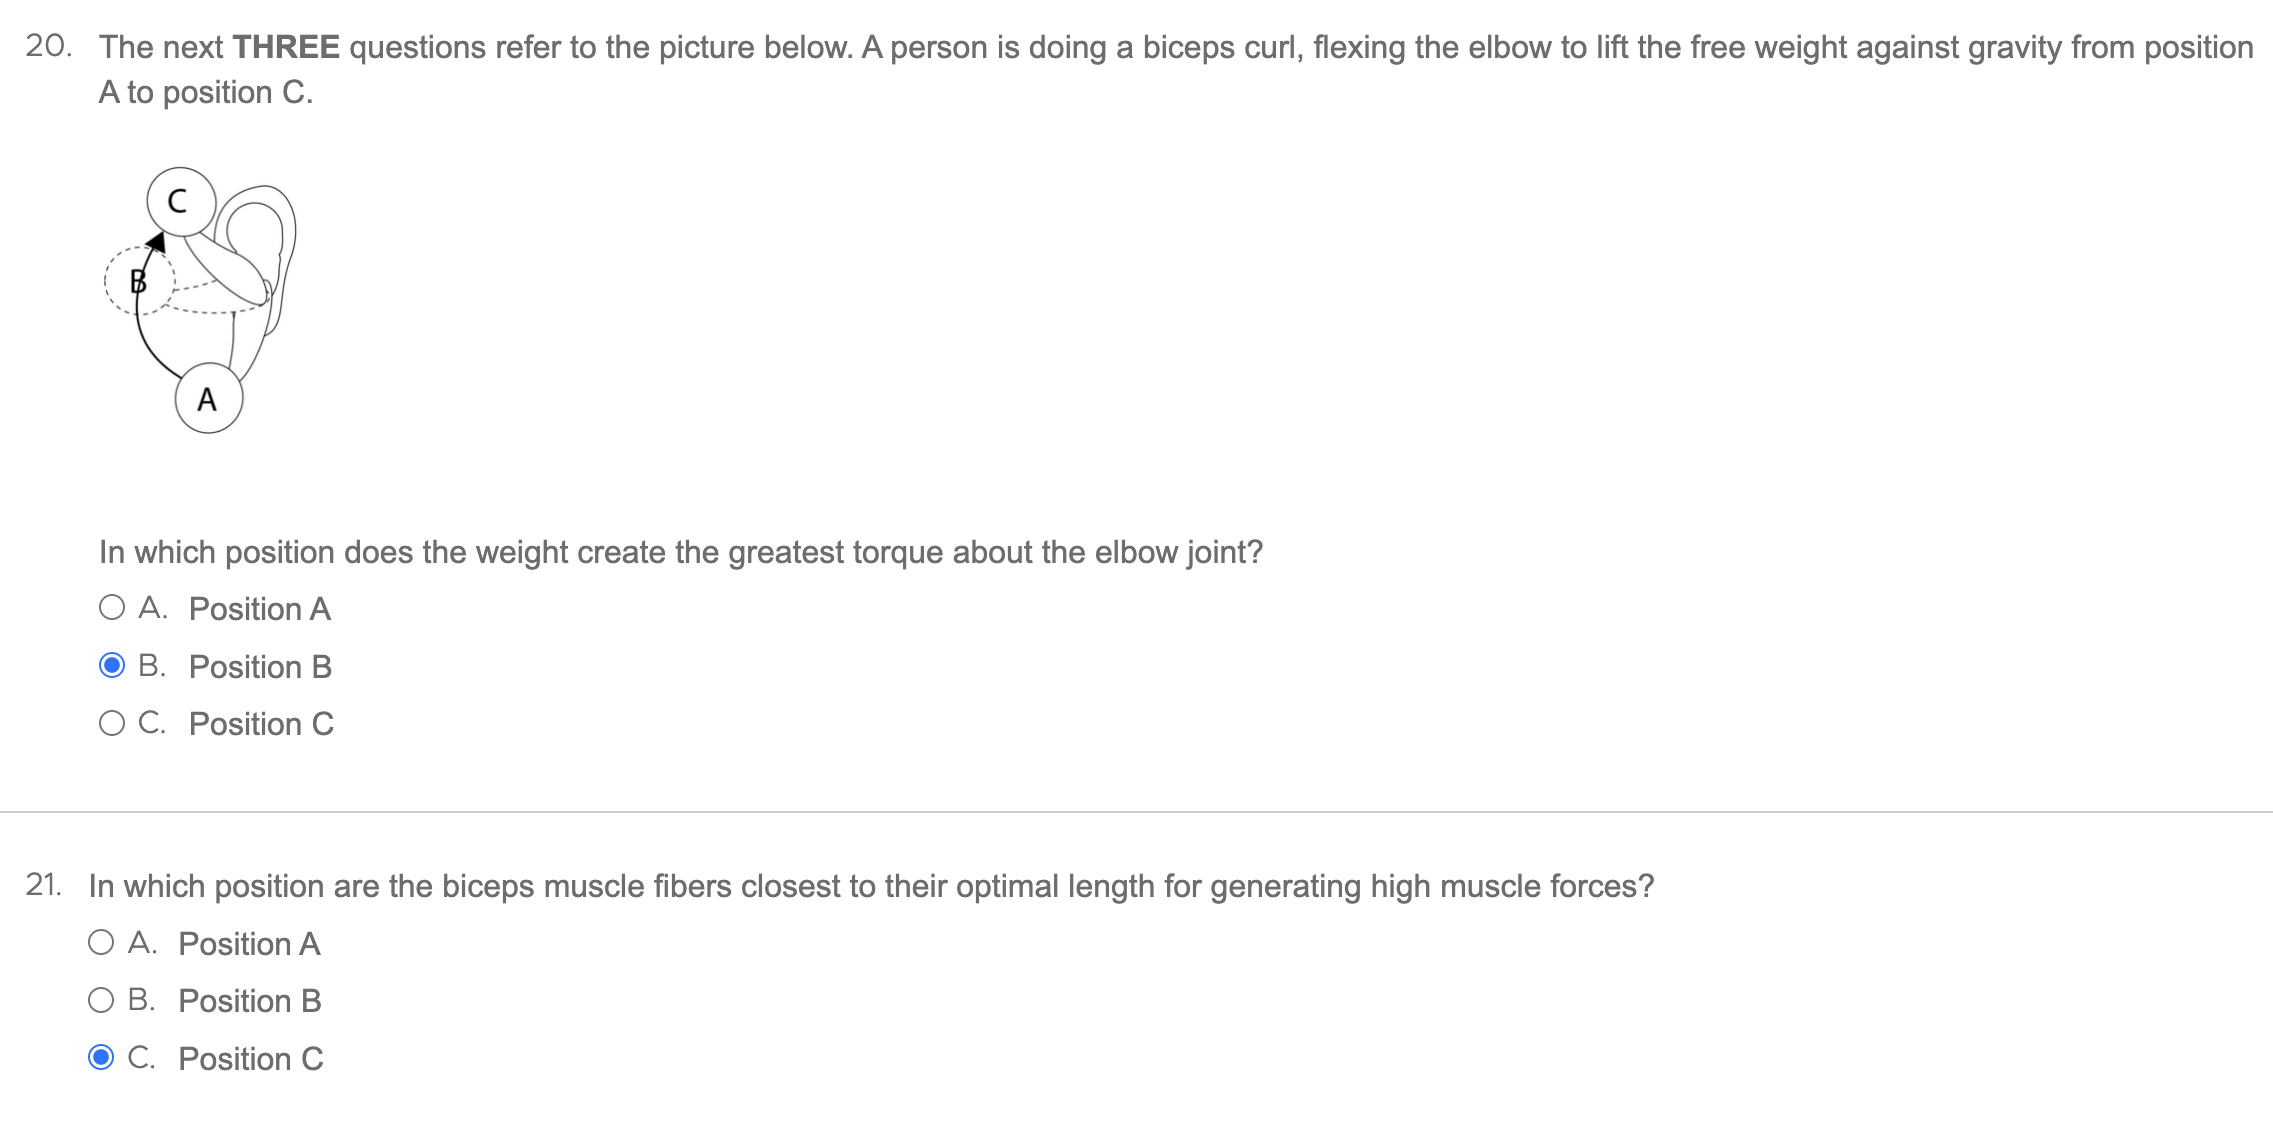
Task: Click the selected Position C option in question 21
Action: point(103,1057)
